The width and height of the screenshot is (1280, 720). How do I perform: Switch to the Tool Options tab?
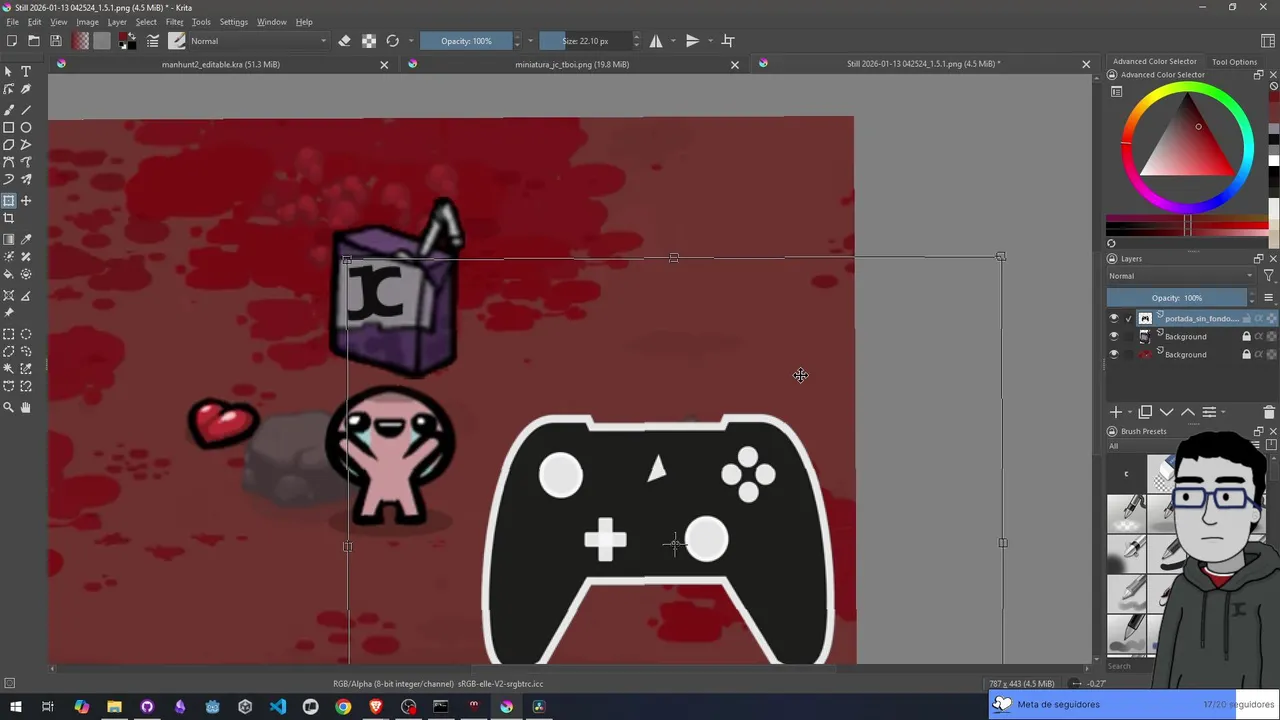click(x=1234, y=62)
